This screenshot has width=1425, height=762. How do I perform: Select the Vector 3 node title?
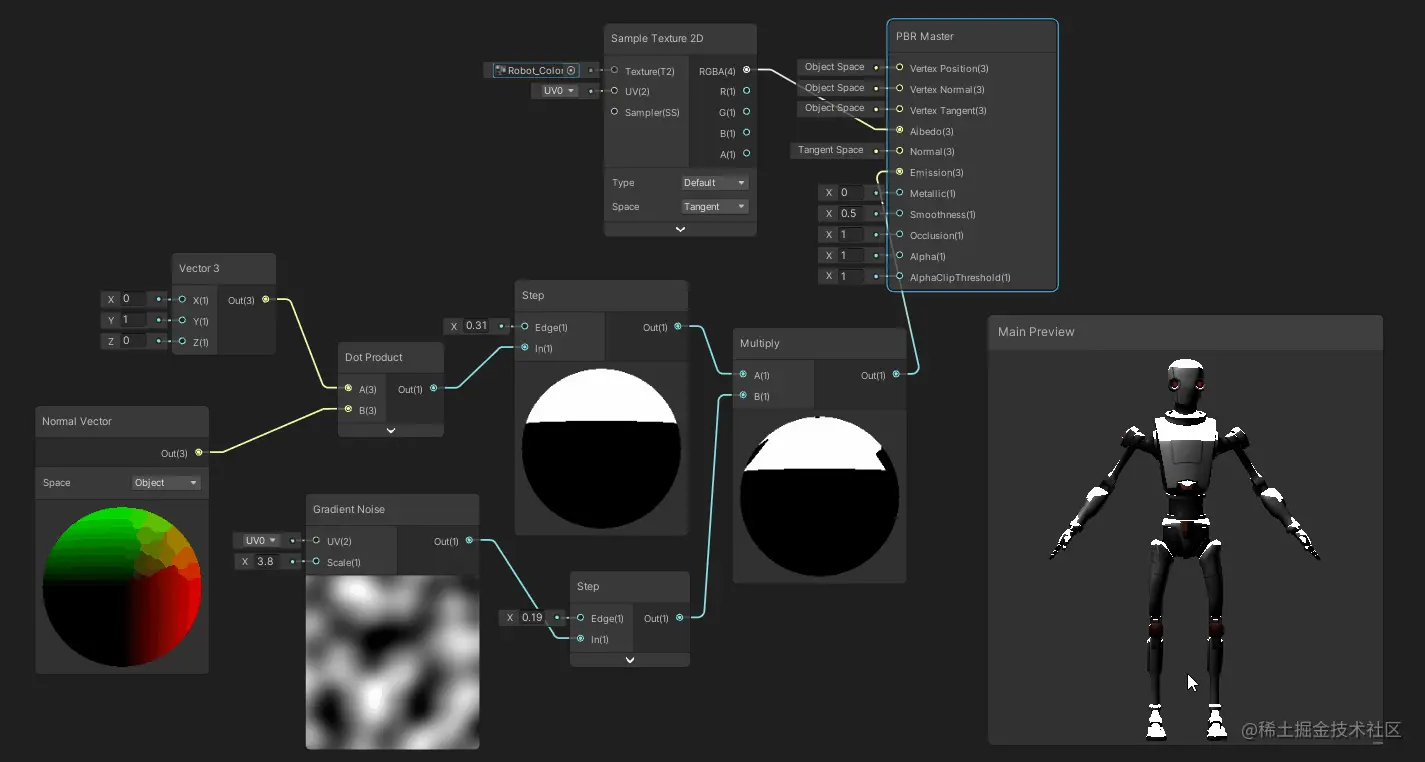(x=199, y=268)
